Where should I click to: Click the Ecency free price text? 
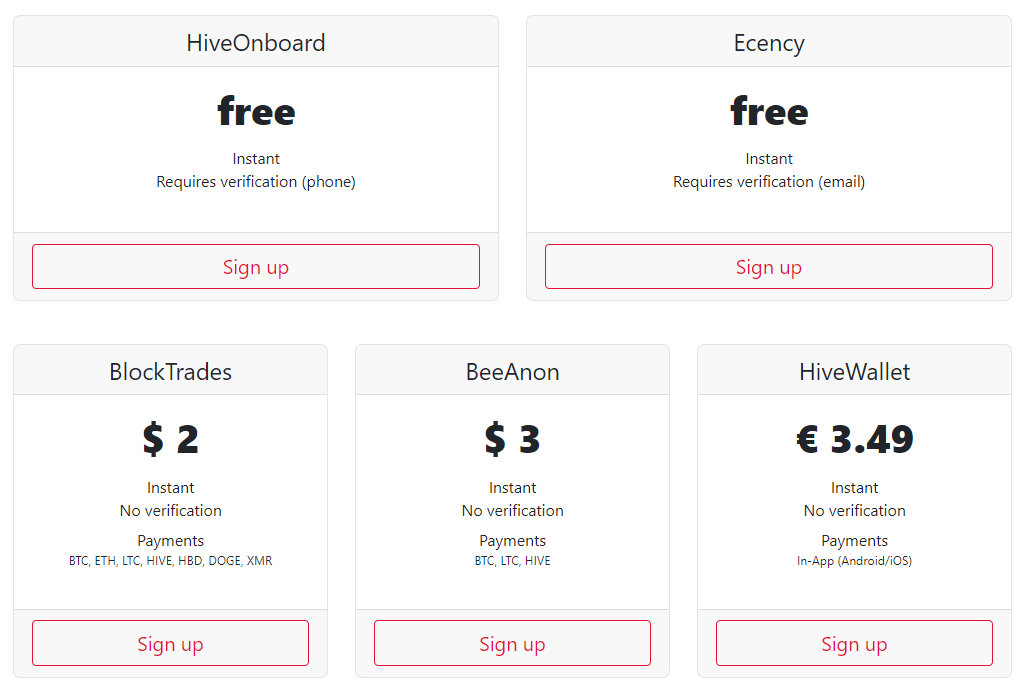click(x=769, y=111)
